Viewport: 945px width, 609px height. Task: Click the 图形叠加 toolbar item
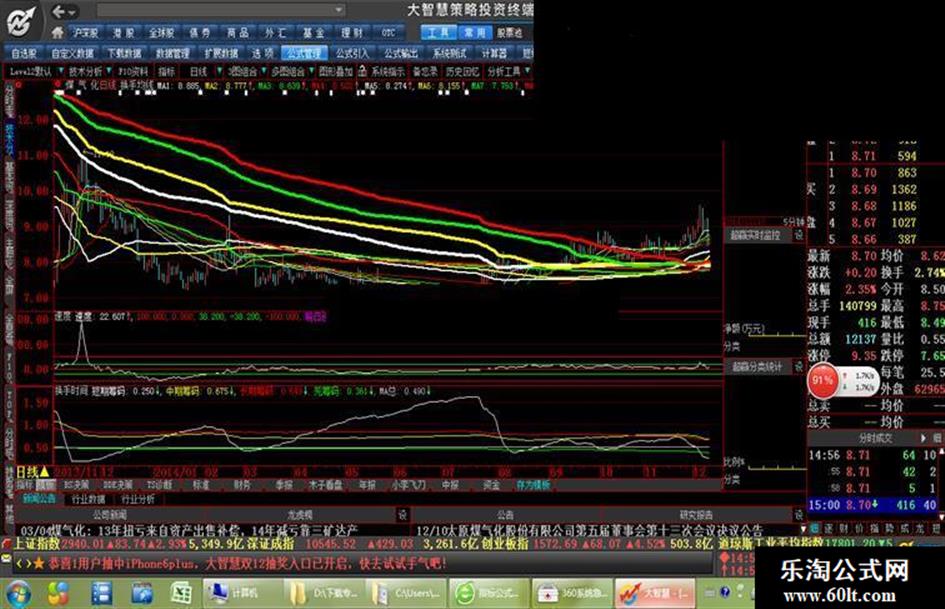point(335,71)
